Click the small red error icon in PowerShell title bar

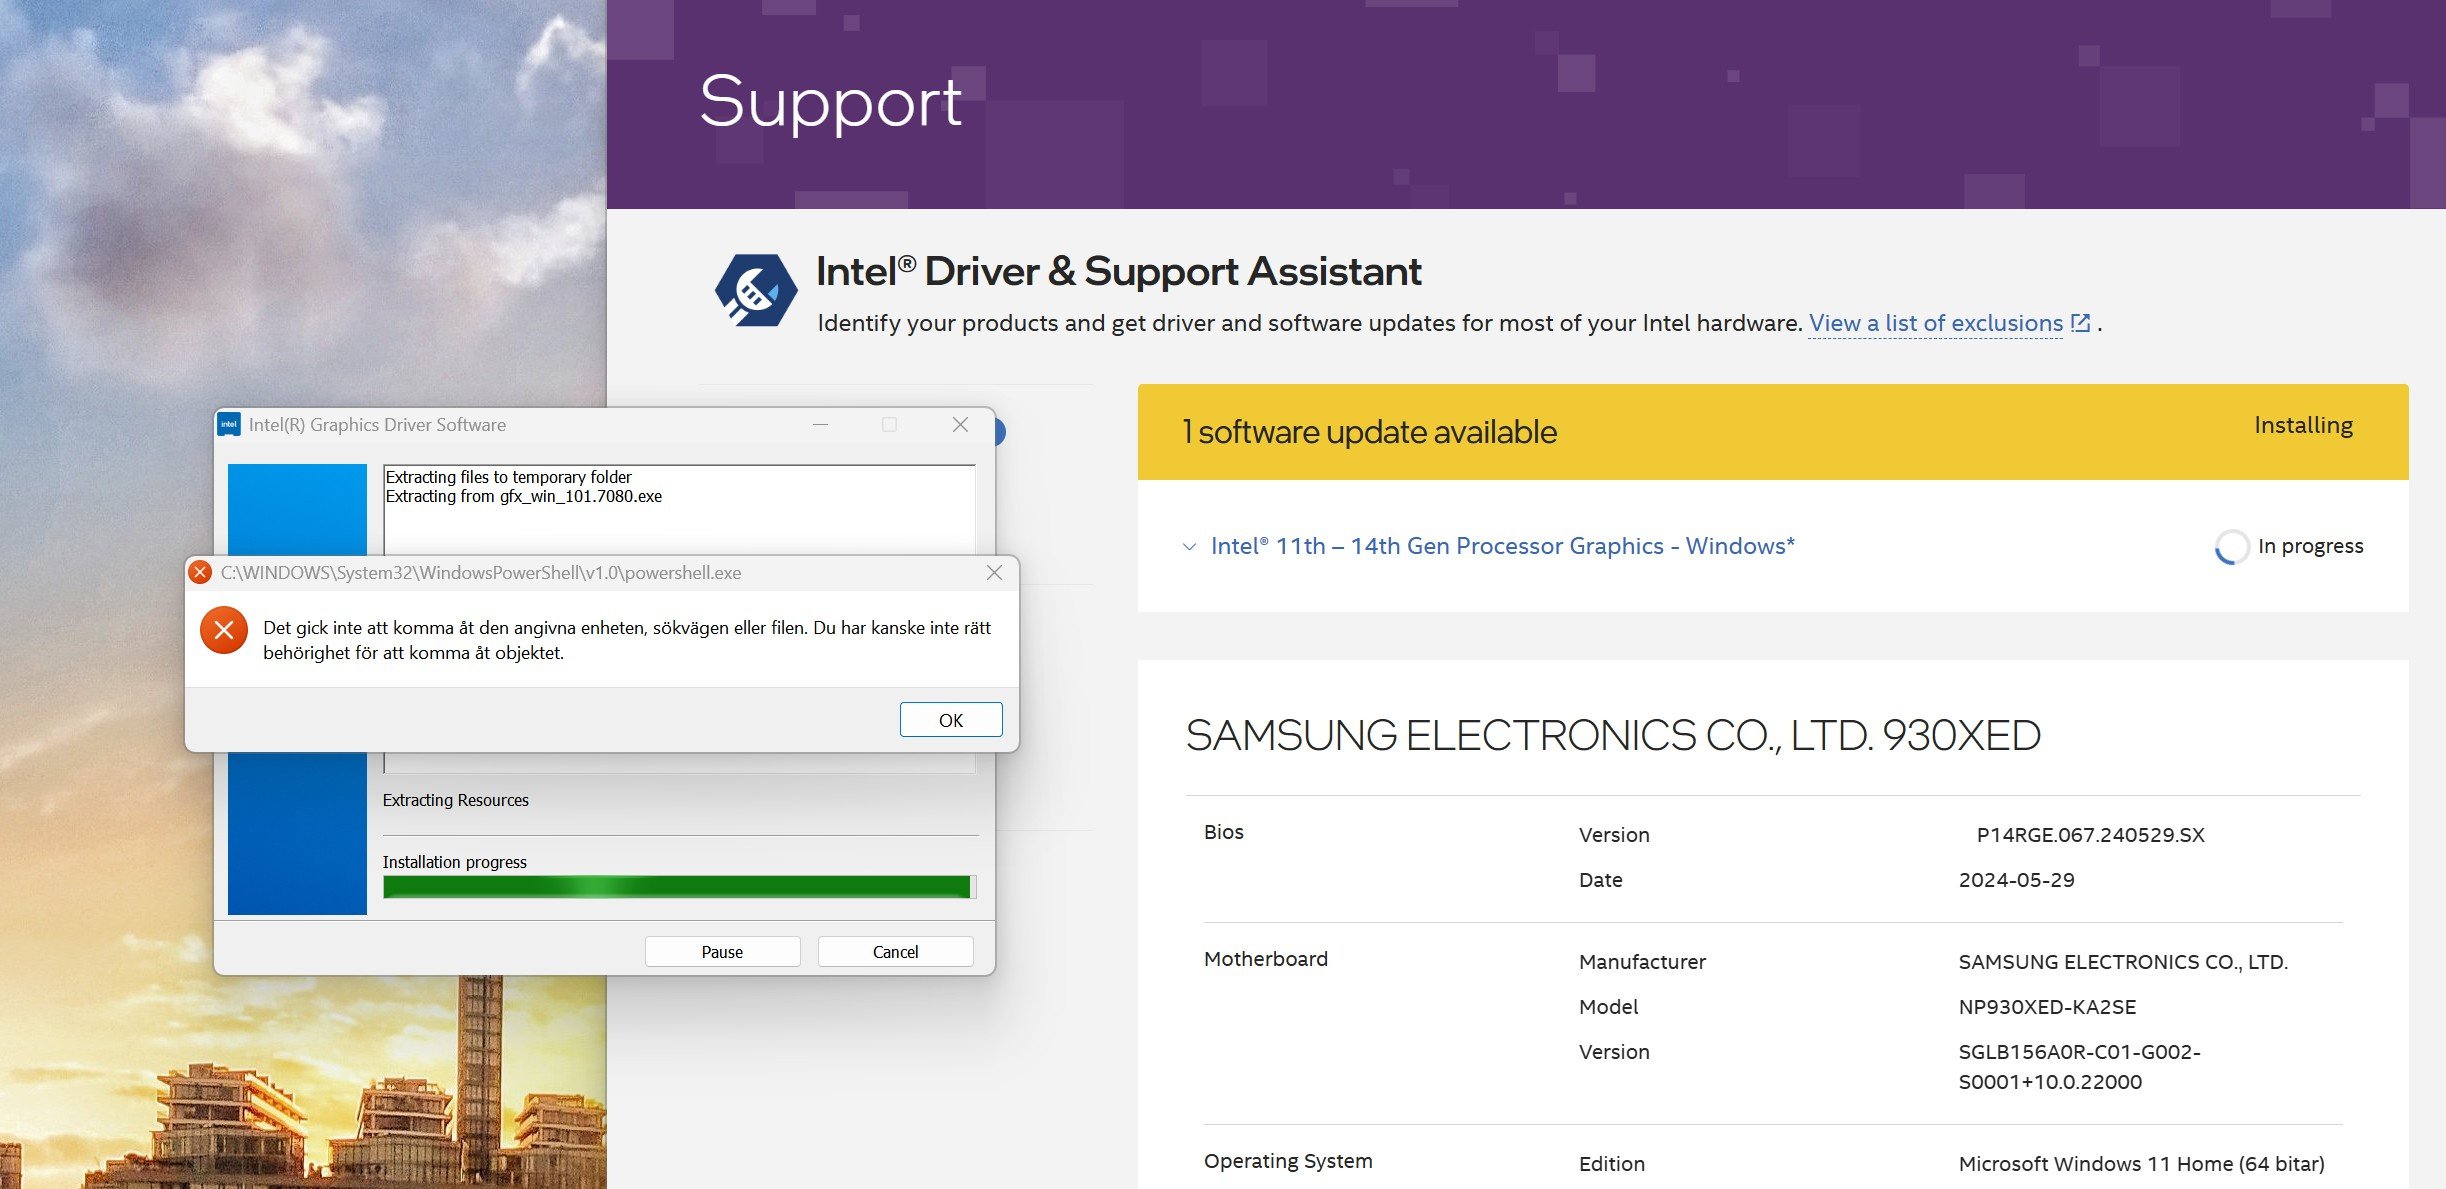tap(200, 572)
